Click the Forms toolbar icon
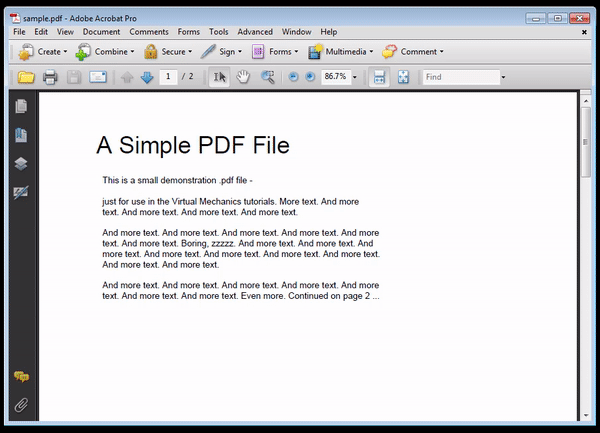The image size is (600, 433). point(258,52)
